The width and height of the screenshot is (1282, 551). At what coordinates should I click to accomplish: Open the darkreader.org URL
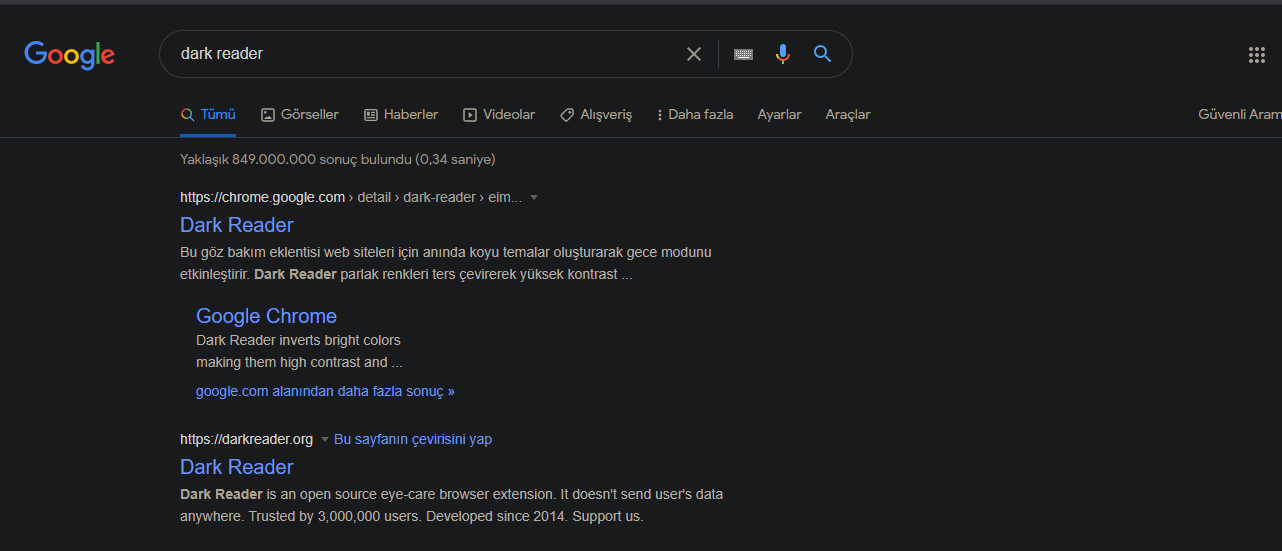[x=246, y=439]
